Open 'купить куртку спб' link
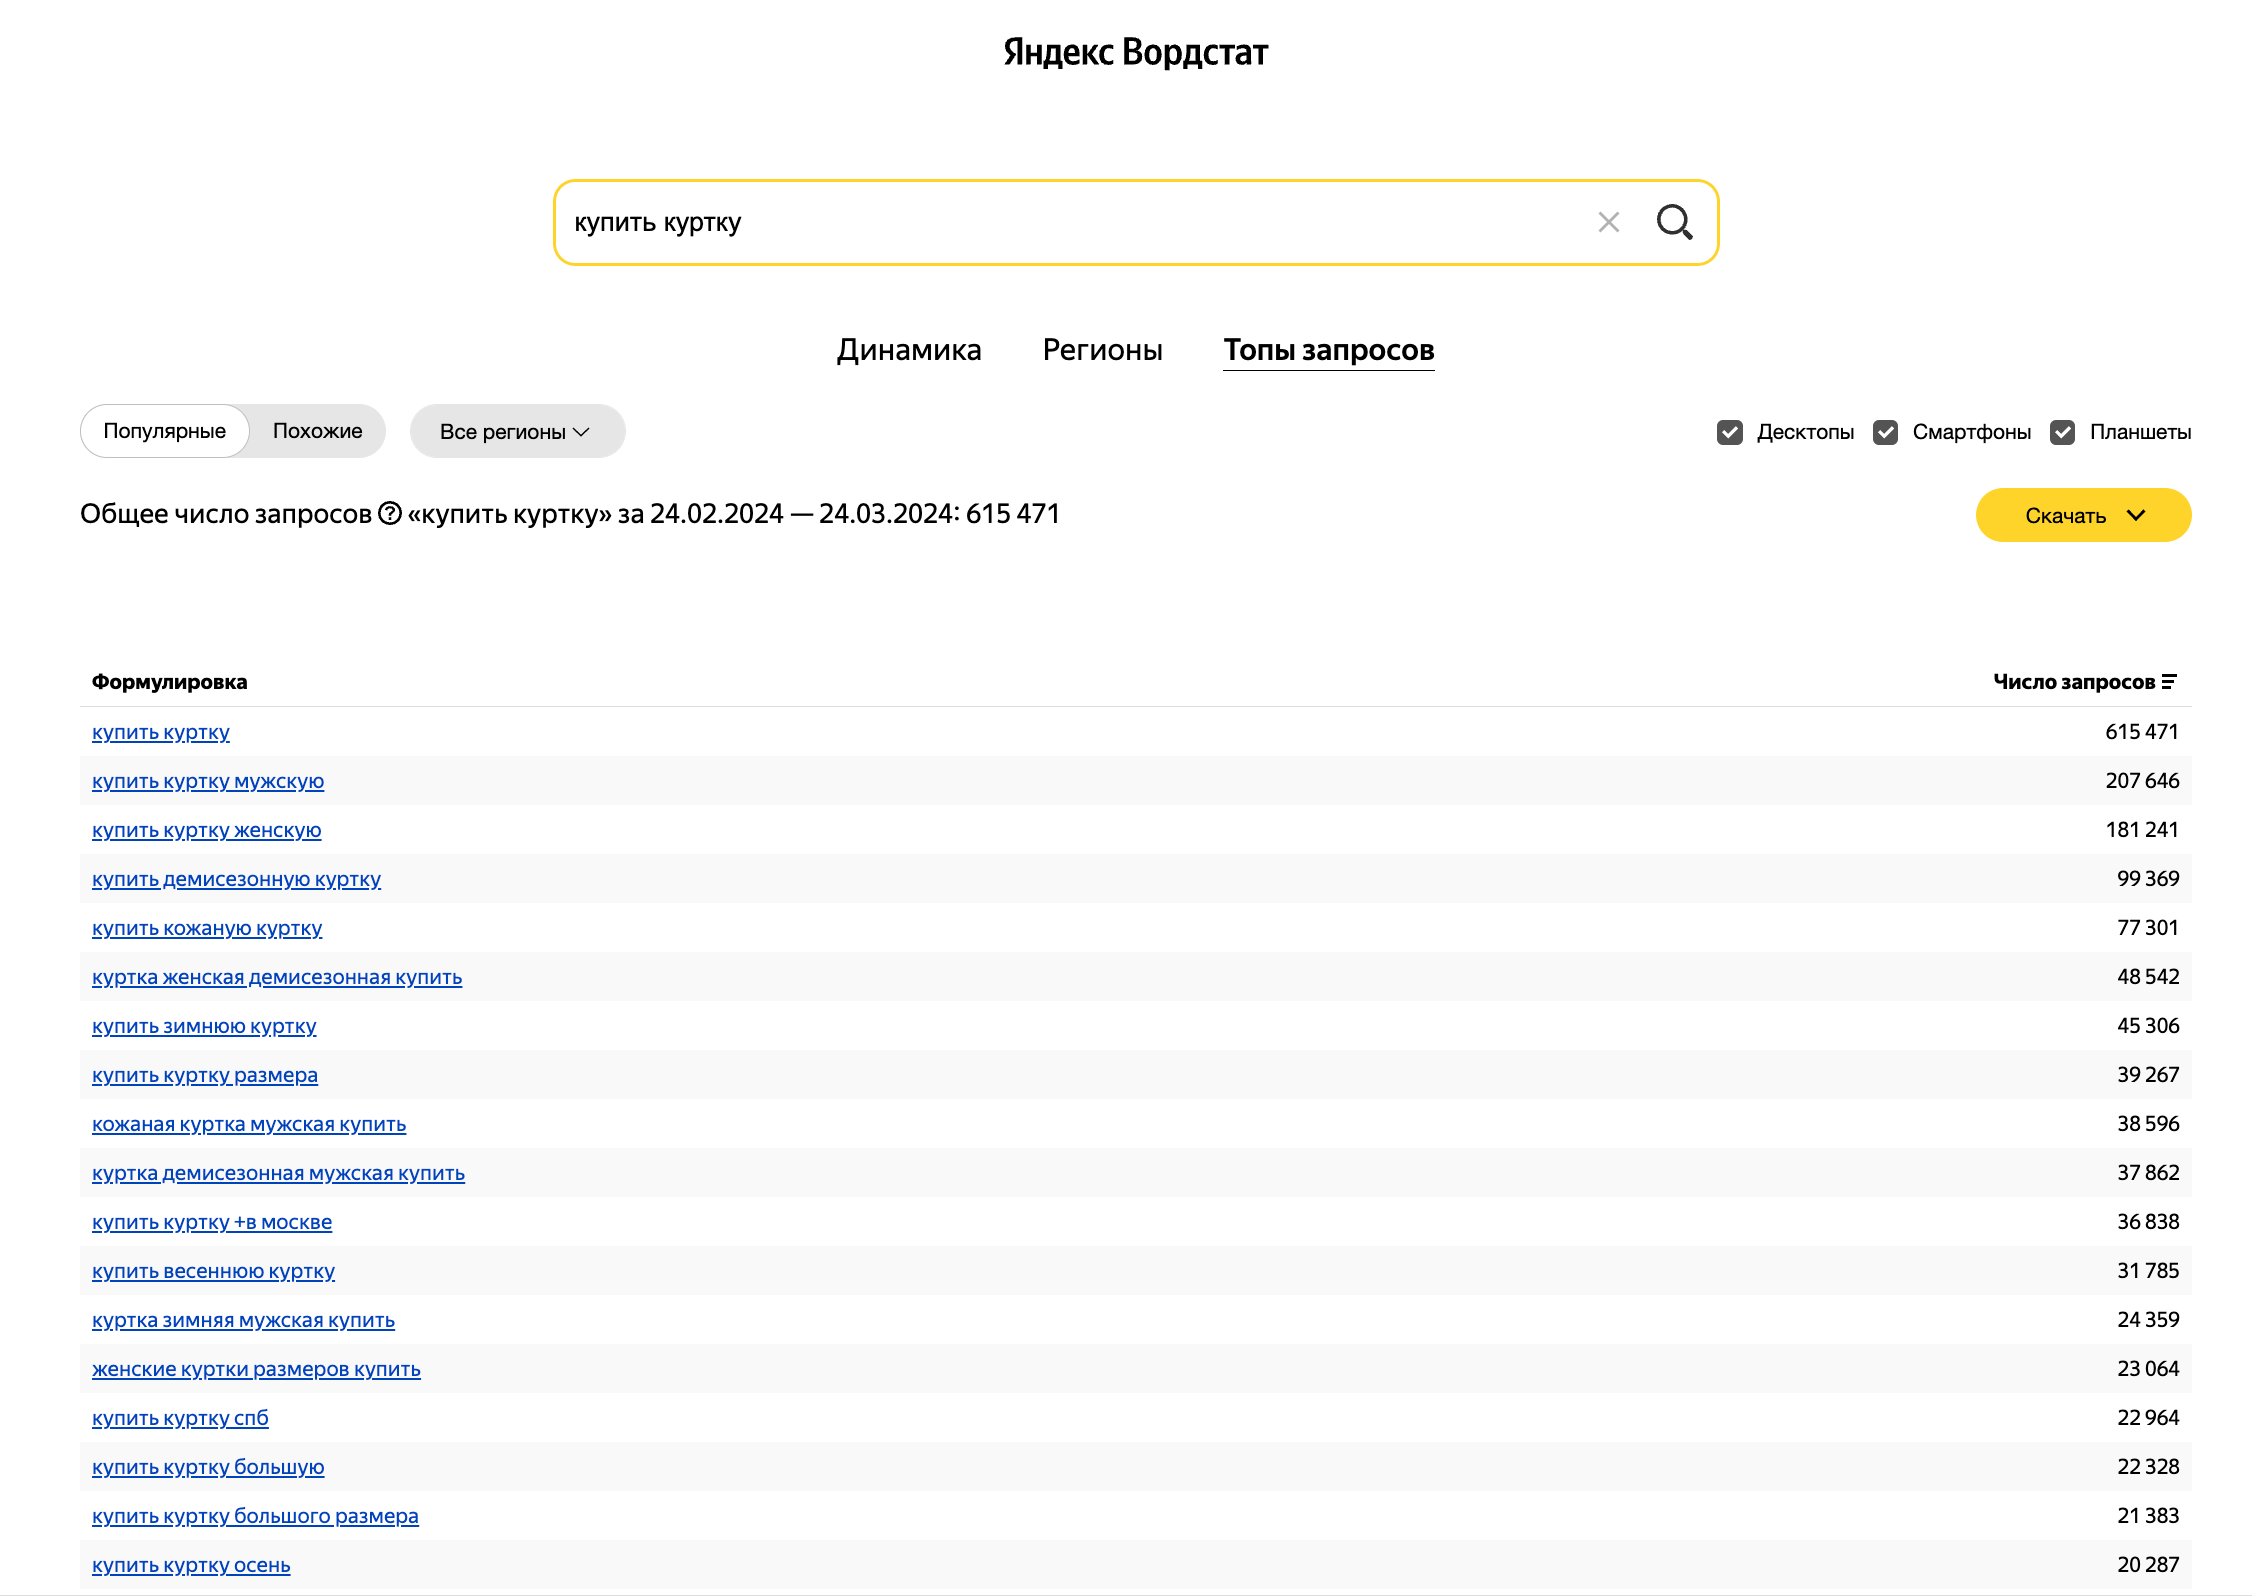The image size is (2252, 1596). tap(180, 1418)
